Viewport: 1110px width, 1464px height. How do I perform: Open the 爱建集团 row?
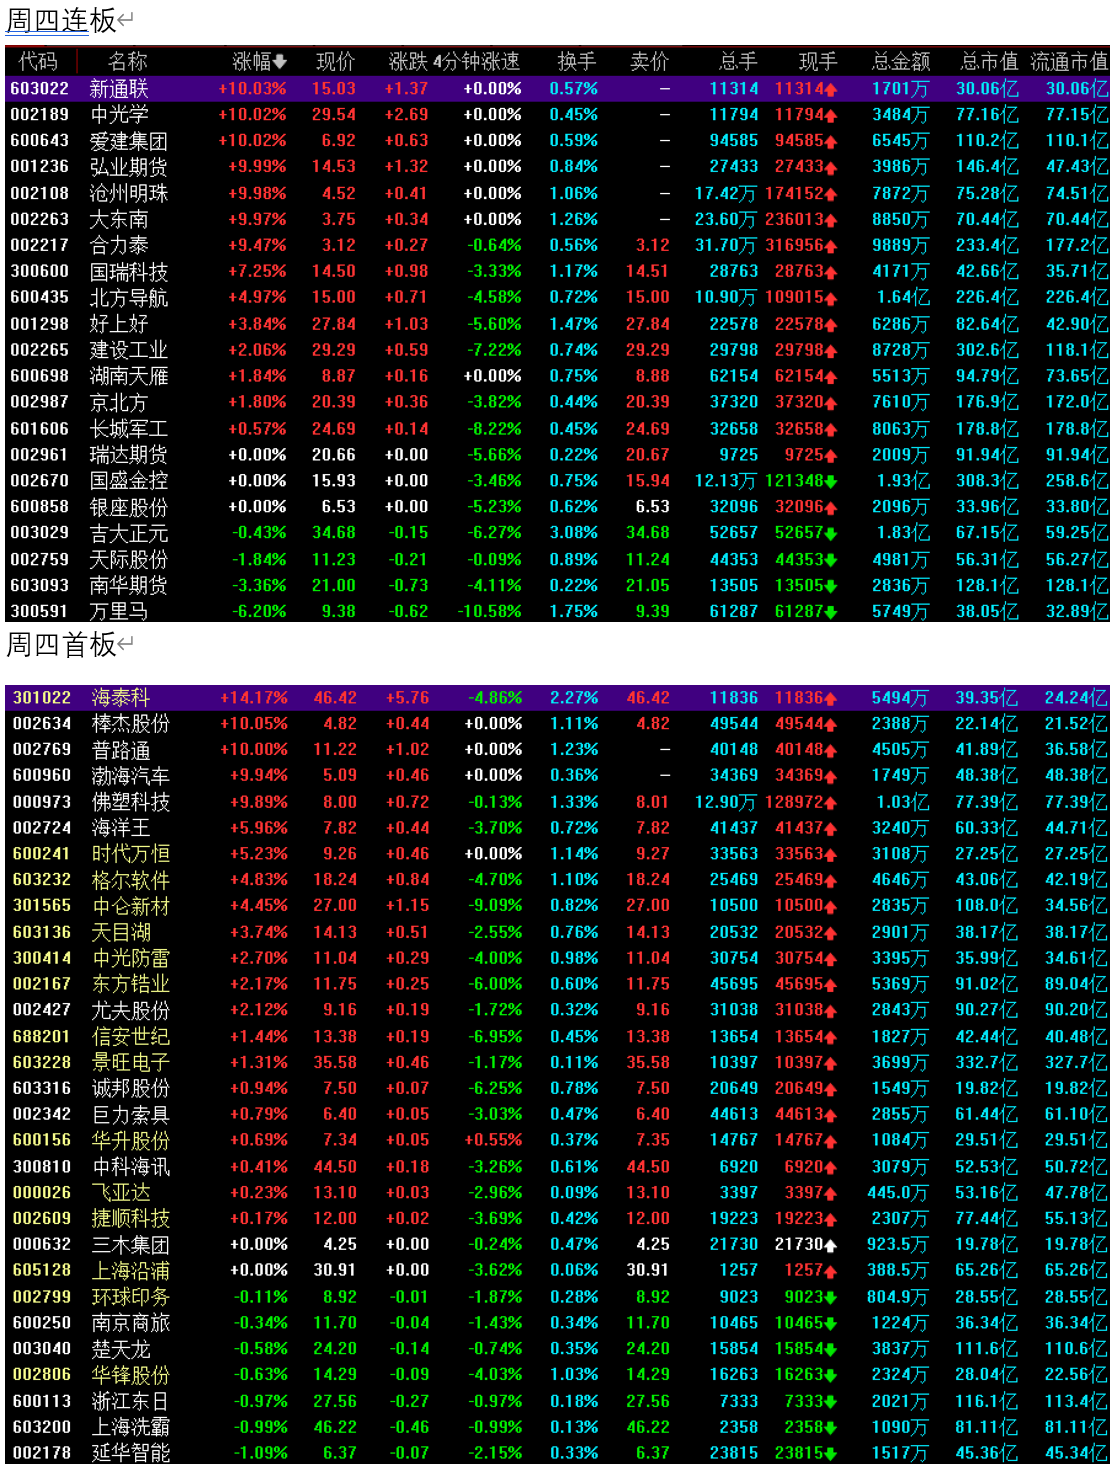(x=557, y=141)
